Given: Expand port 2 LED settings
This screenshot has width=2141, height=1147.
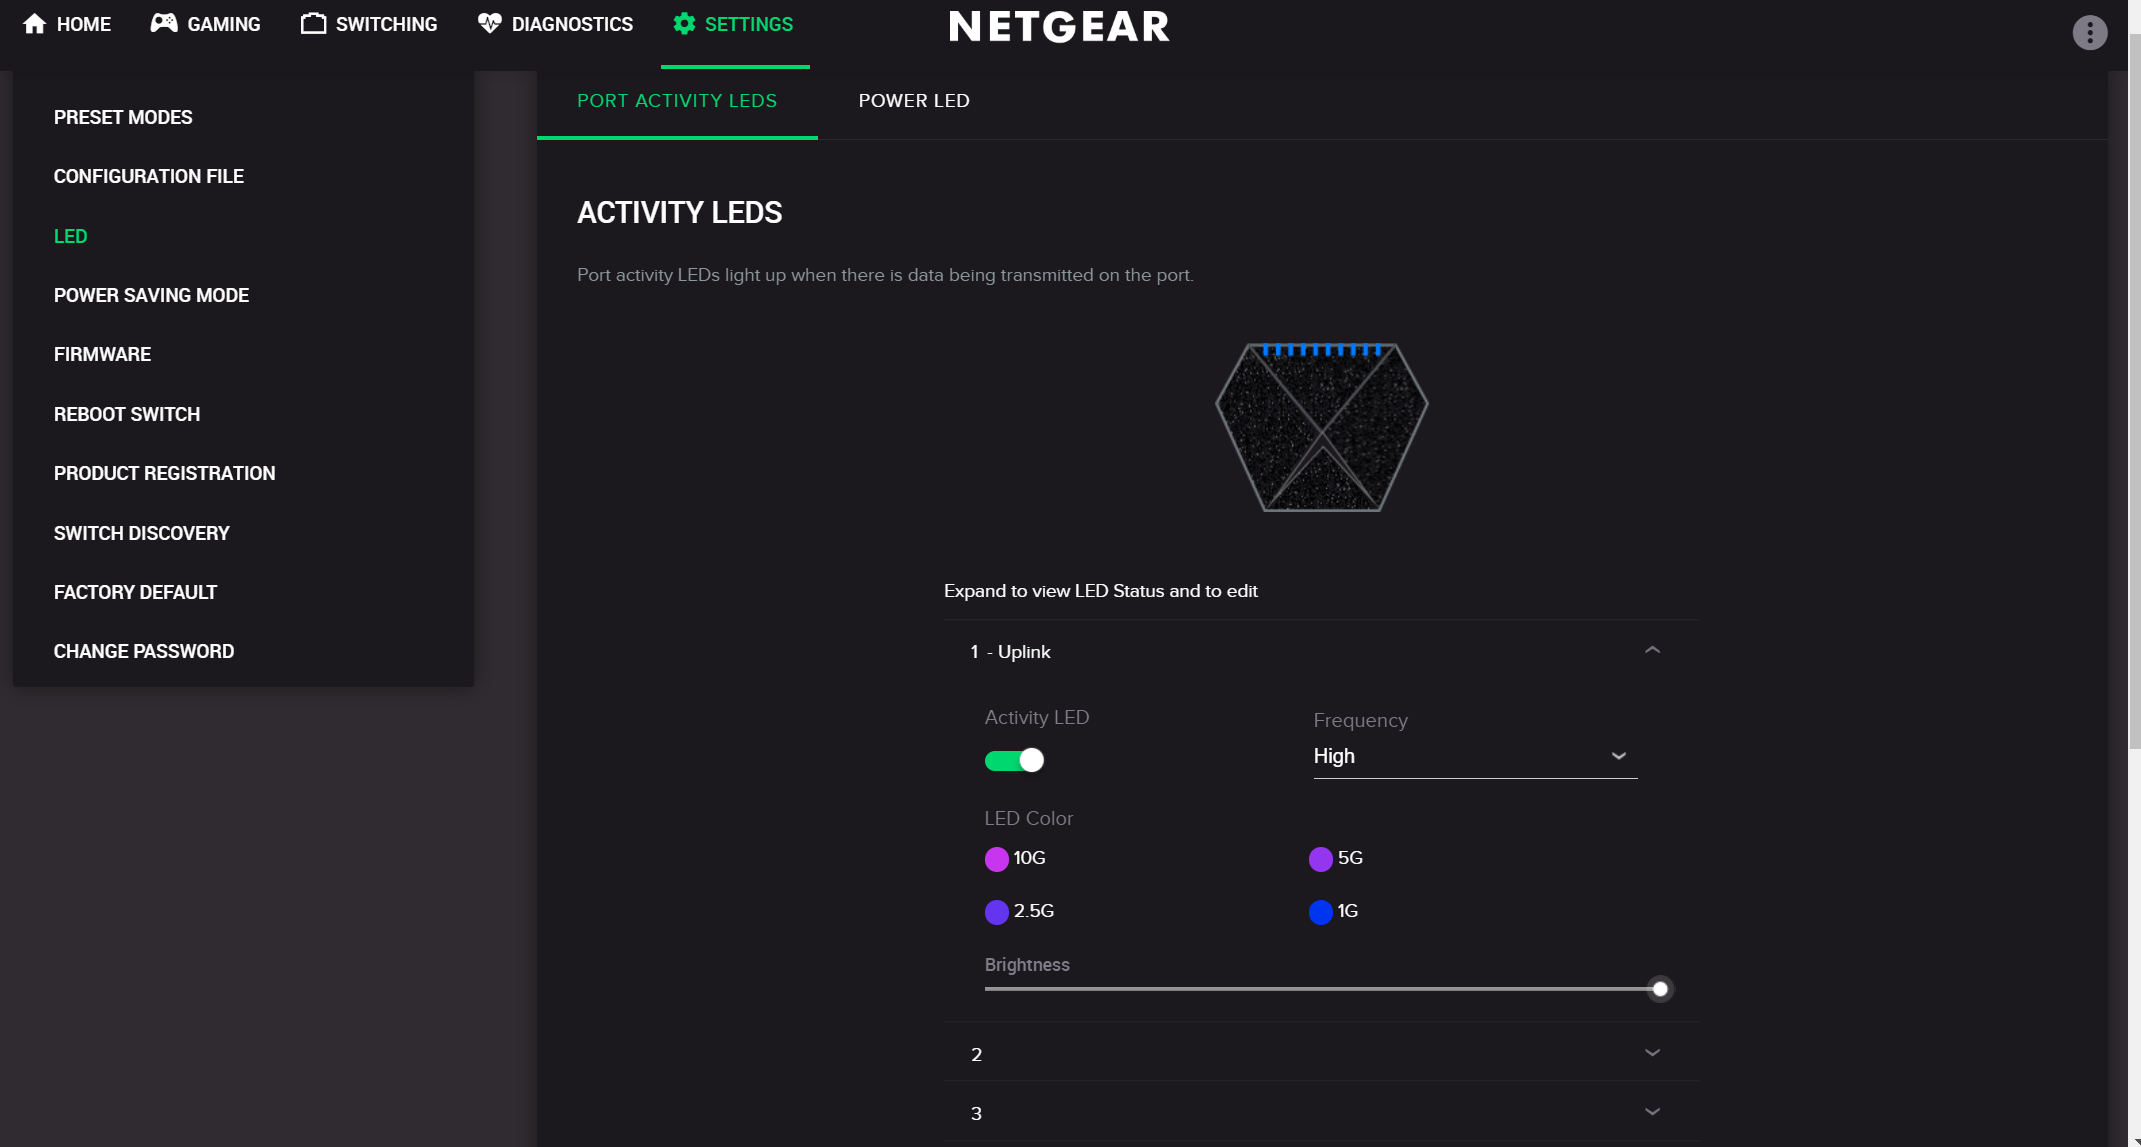Looking at the screenshot, I should pyautogui.click(x=1652, y=1053).
